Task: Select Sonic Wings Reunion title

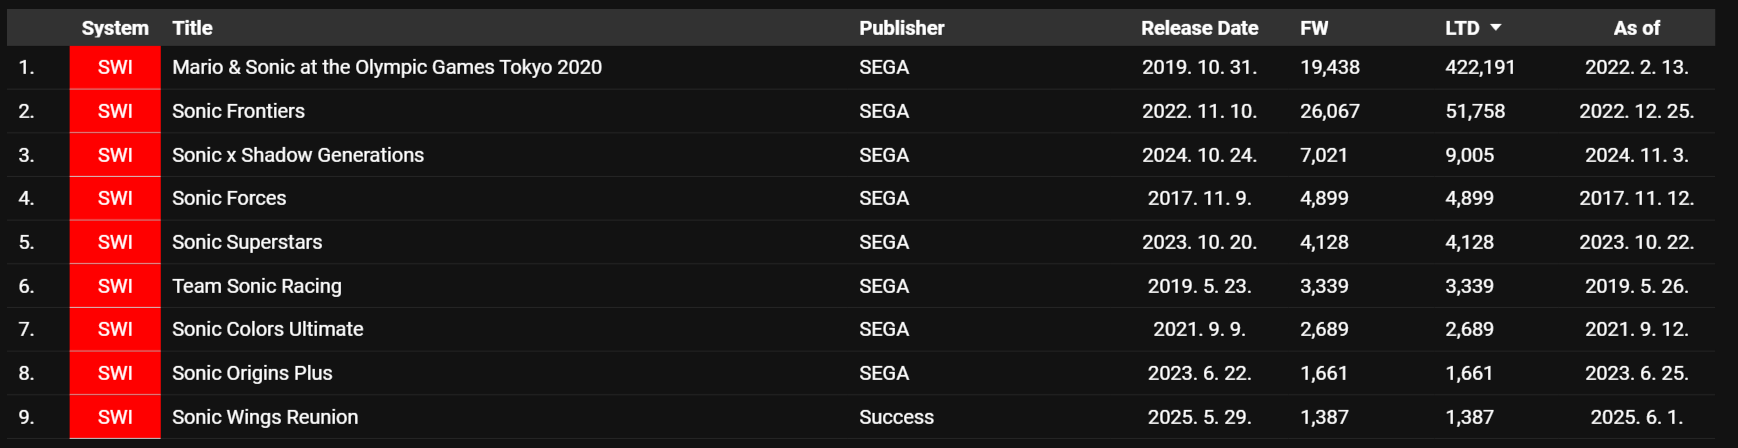Action: click(265, 417)
